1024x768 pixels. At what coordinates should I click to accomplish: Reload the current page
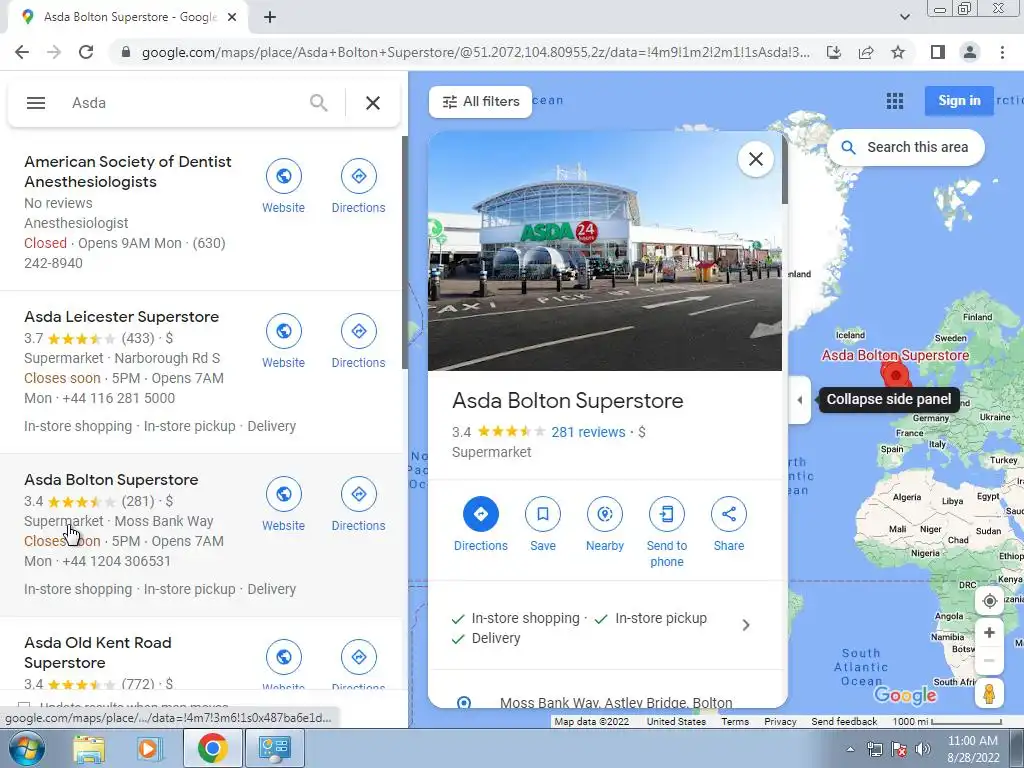pos(86,52)
